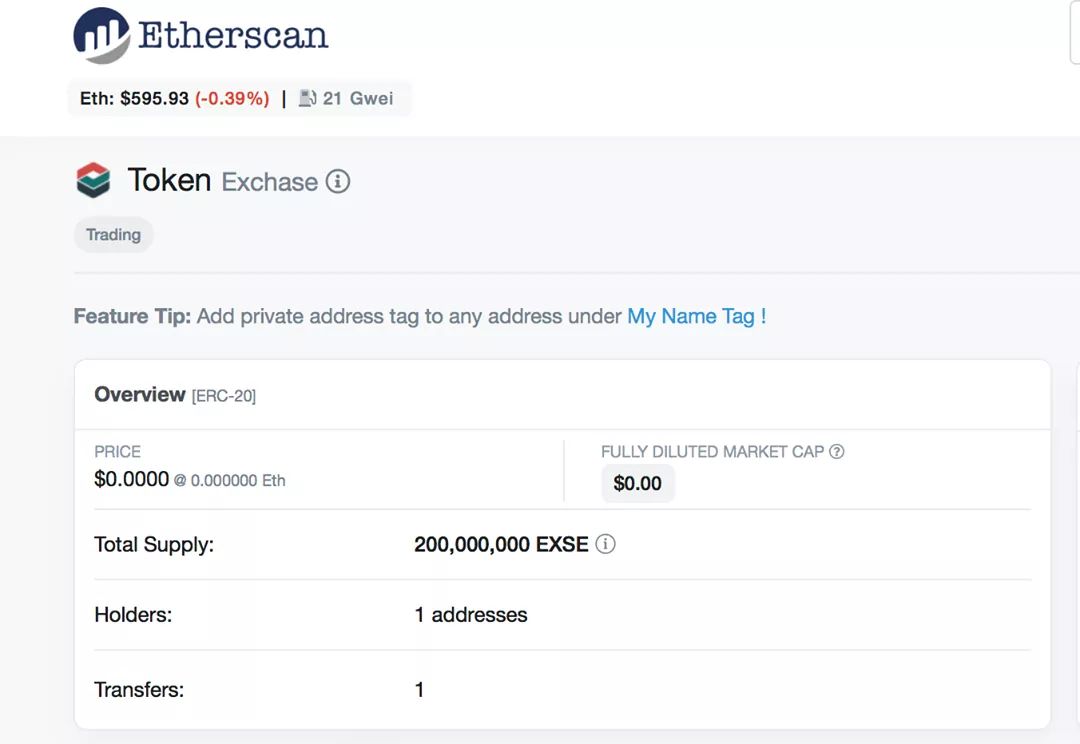This screenshot has width=1080, height=744.
Task: Select the Trading tag badge
Action: coord(113,235)
